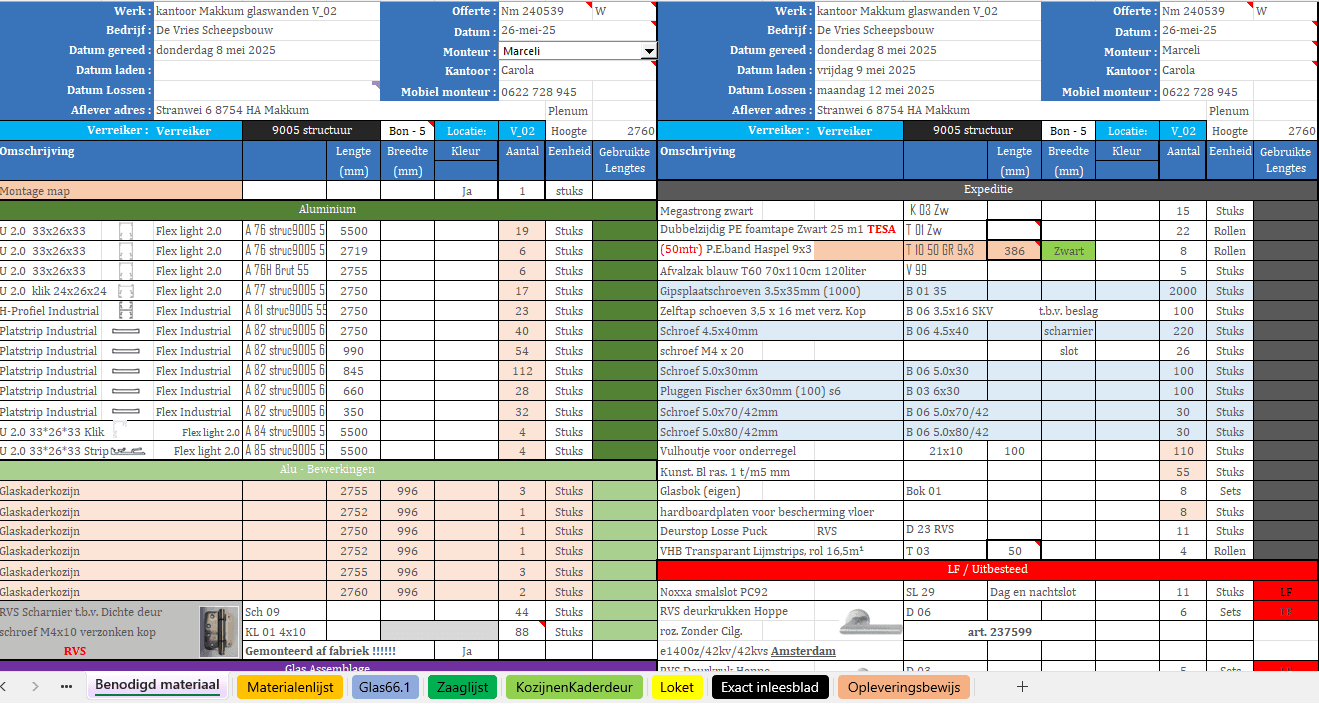Click the underlined Amsterdam text
Screen dimensions: 1319x704
pyautogui.click(x=803, y=651)
